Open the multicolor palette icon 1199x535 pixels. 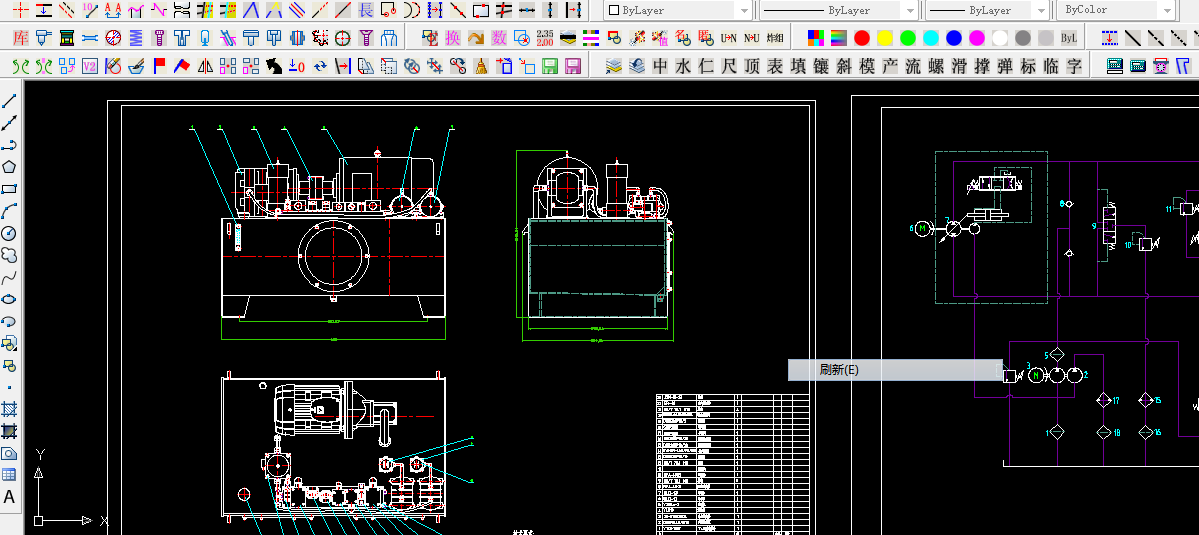(816, 37)
